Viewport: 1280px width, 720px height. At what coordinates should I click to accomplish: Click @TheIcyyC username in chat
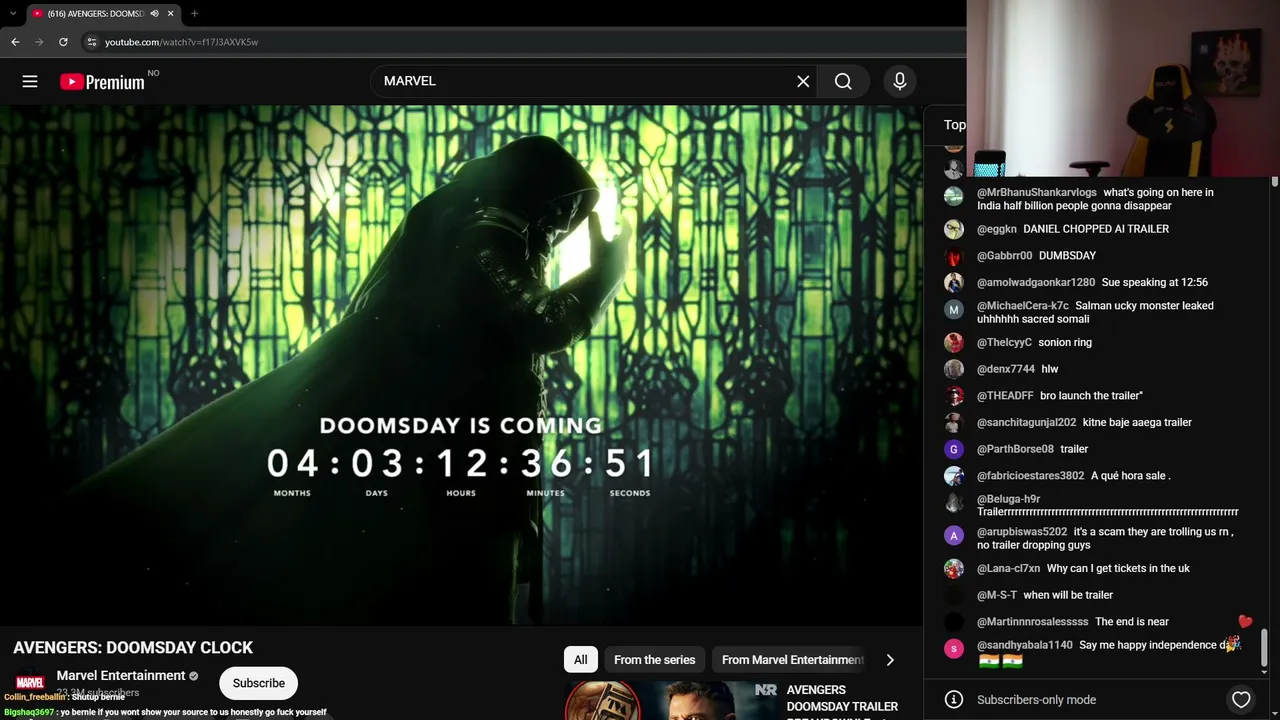point(1004,343)
